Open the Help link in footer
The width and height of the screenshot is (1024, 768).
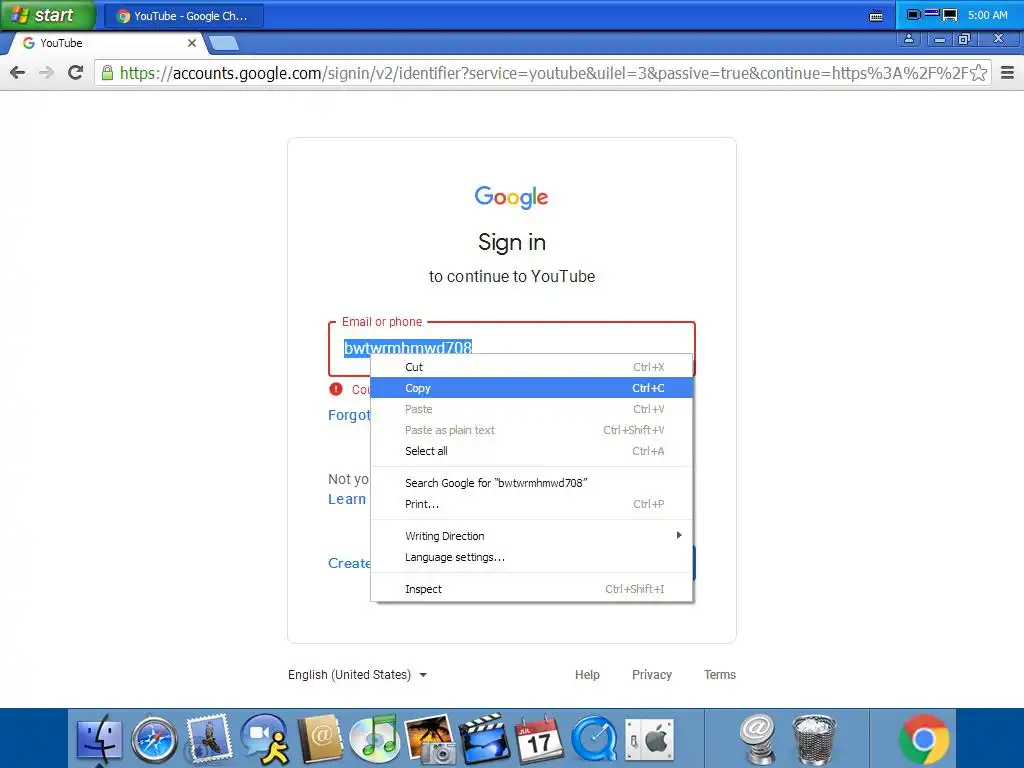[587, 675]
